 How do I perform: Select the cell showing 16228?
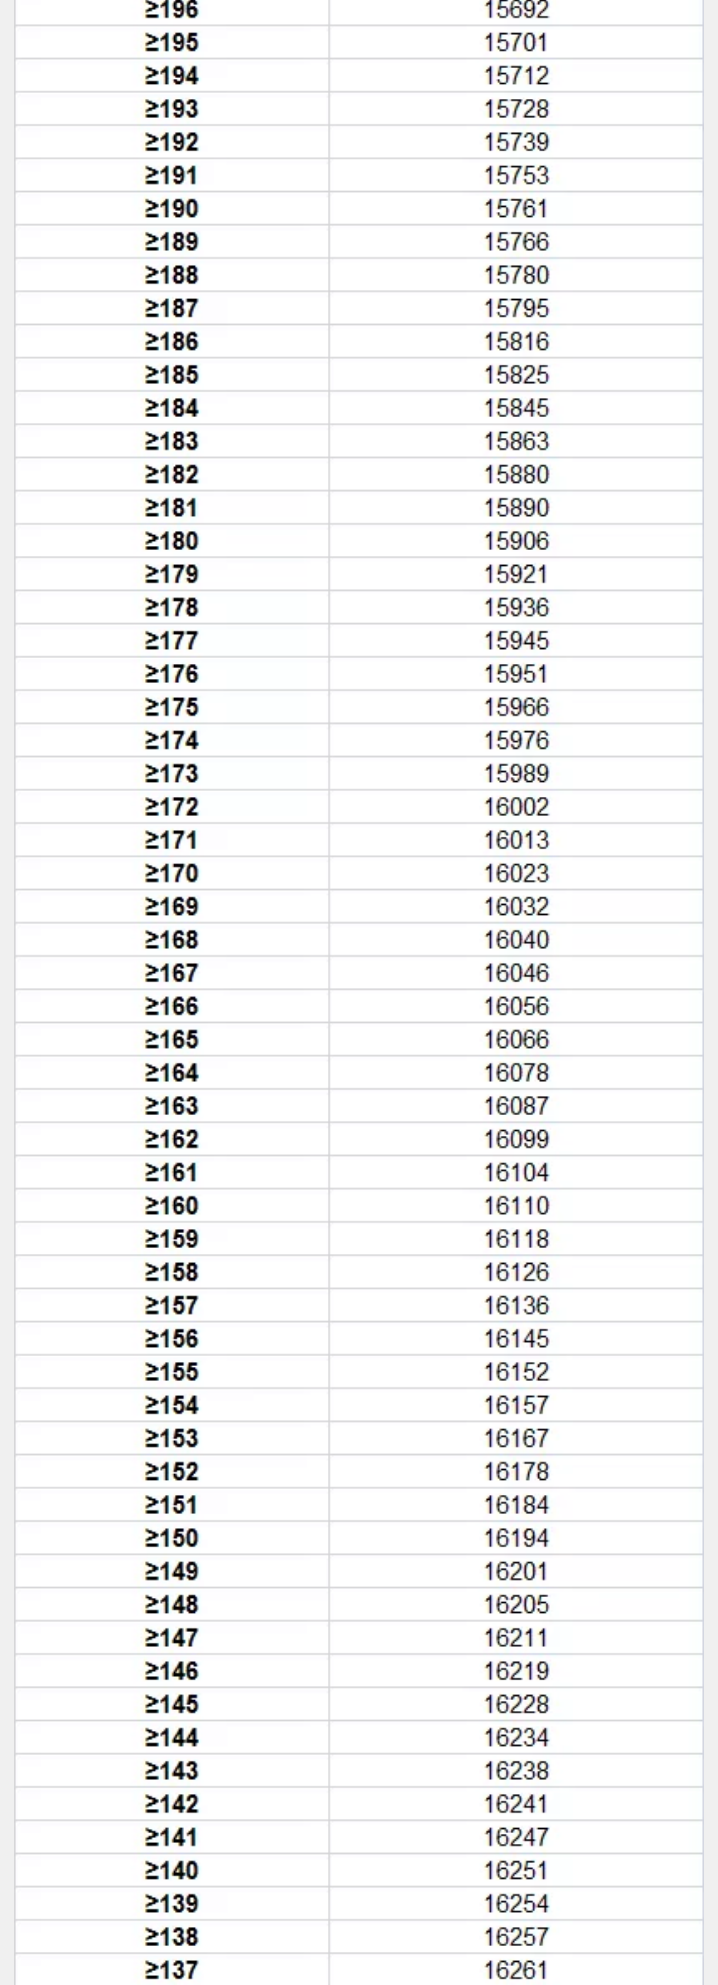516,1703
